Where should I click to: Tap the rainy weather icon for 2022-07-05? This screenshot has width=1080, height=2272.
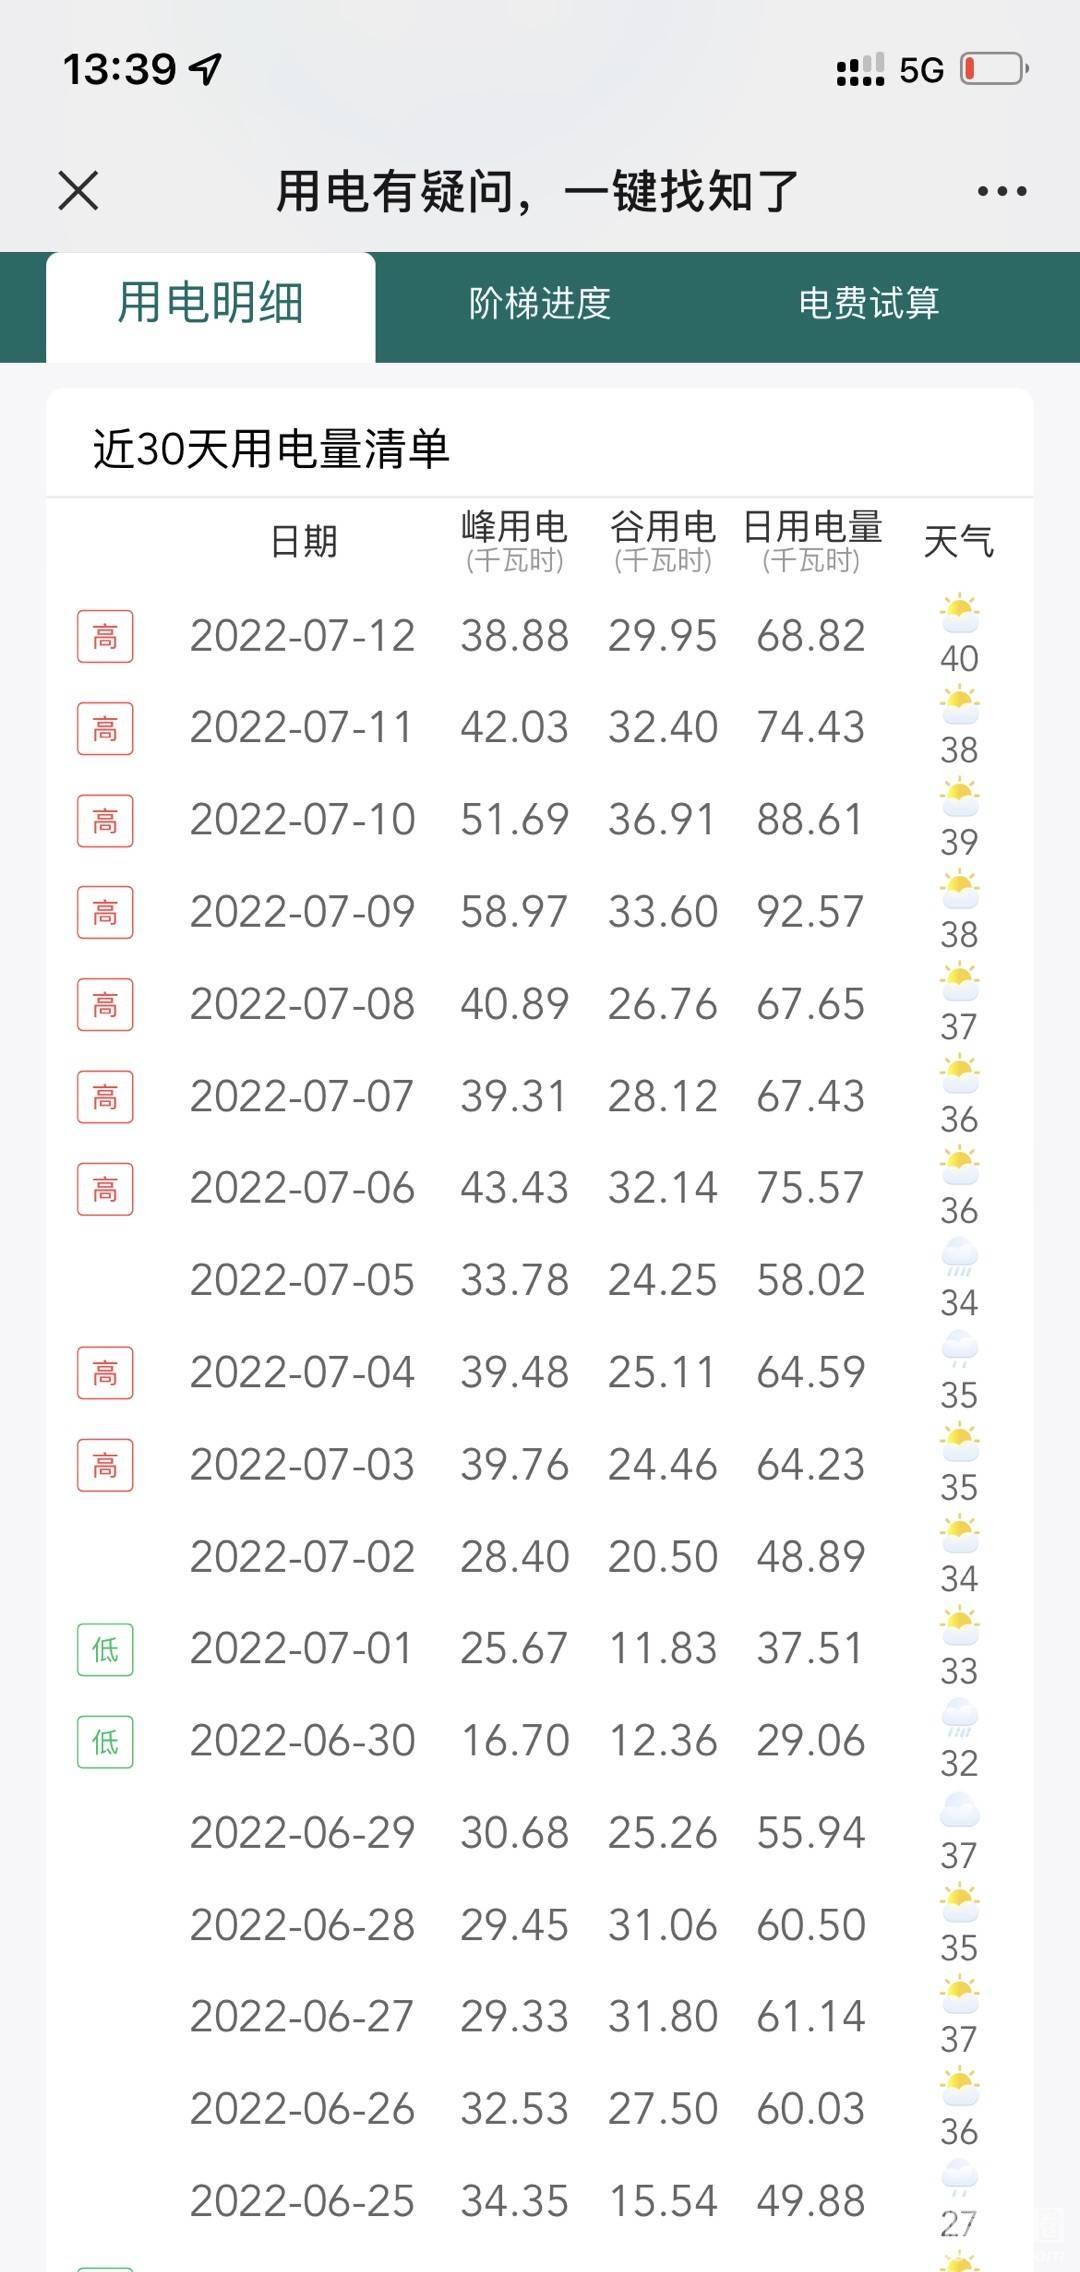coord(959,1257)
